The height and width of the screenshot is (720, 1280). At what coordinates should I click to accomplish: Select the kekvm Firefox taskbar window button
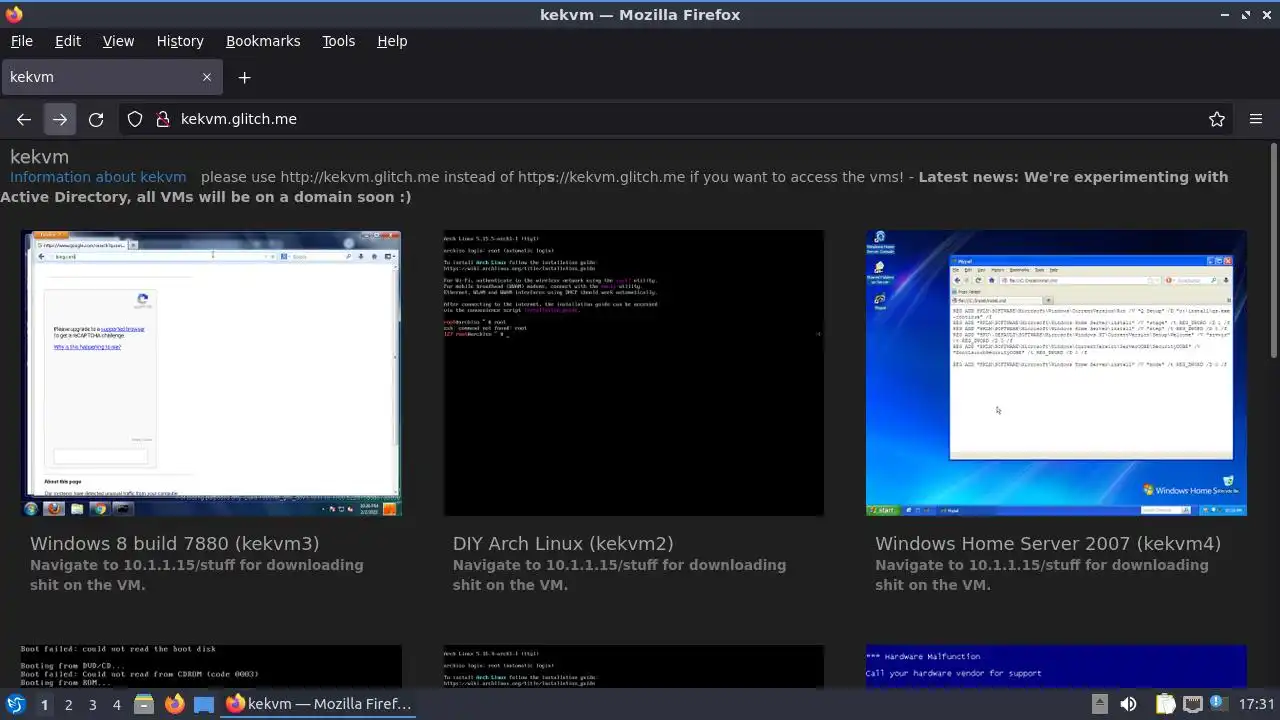[319, 704]
